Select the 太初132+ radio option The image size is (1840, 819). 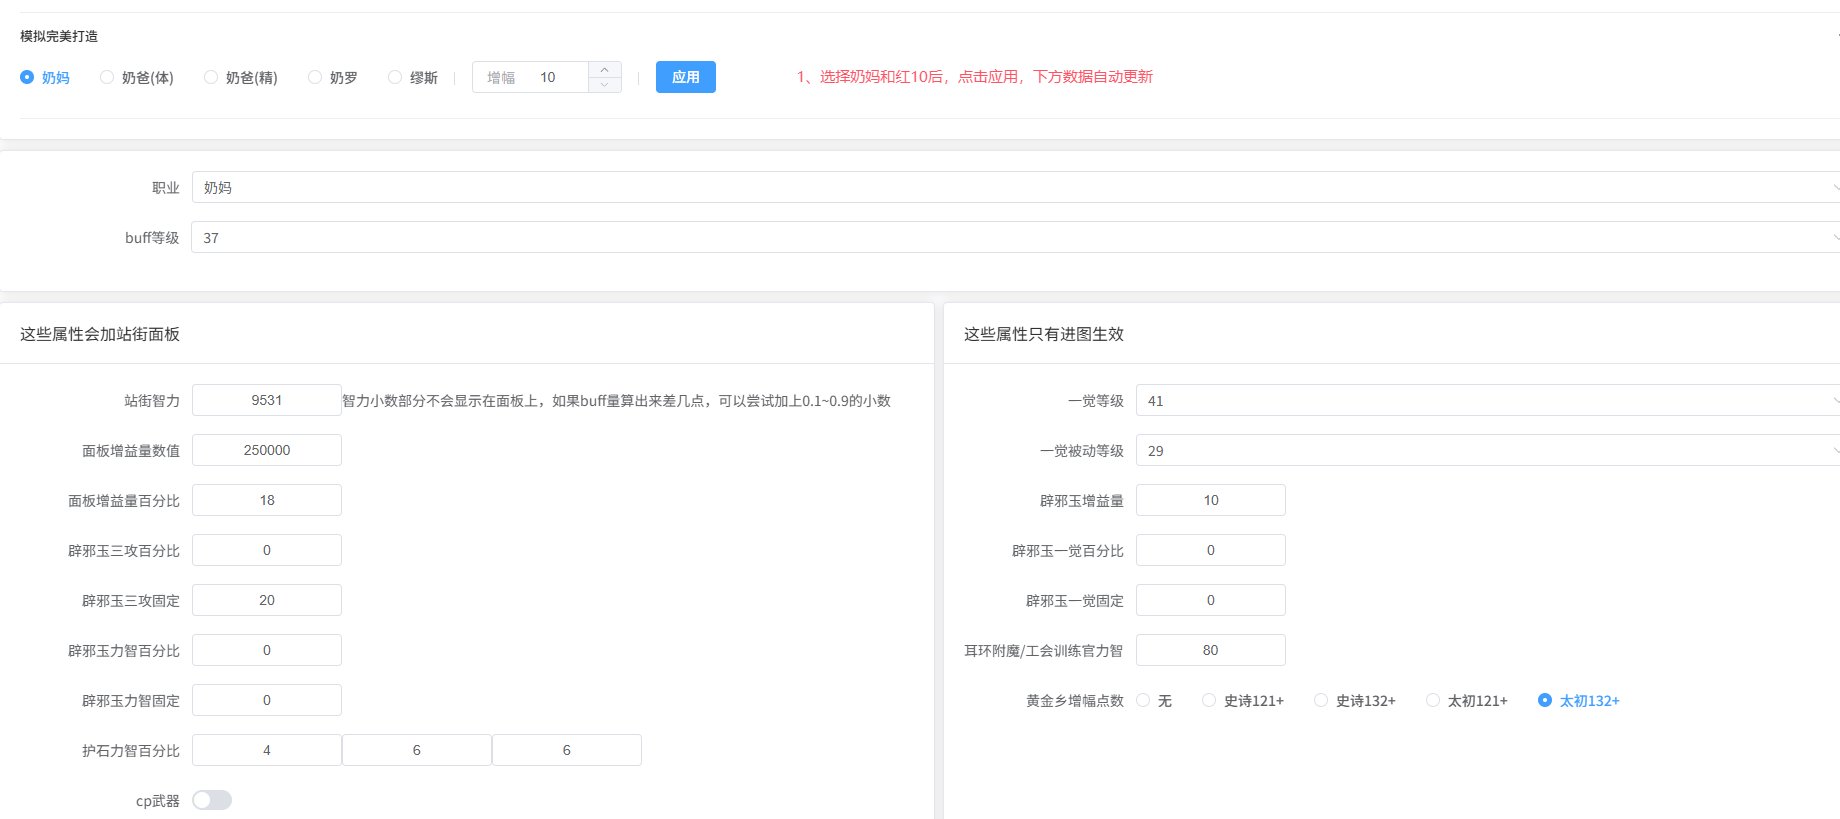[x=1579, y=700]
